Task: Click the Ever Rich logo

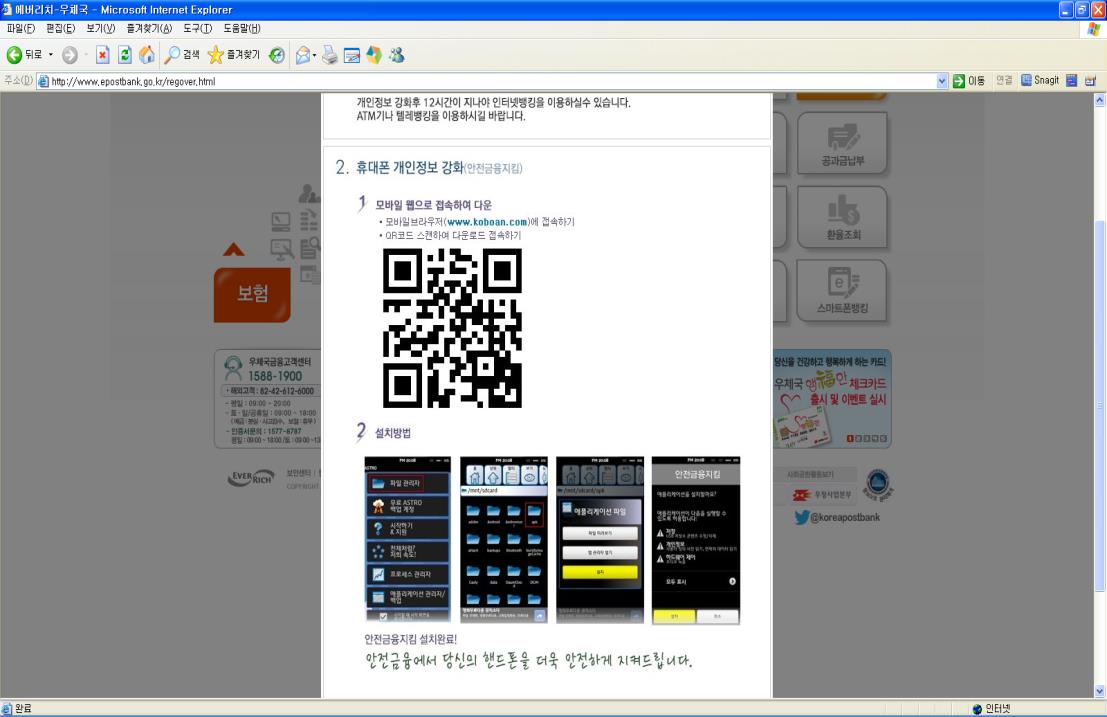Action: pos(251,478)
